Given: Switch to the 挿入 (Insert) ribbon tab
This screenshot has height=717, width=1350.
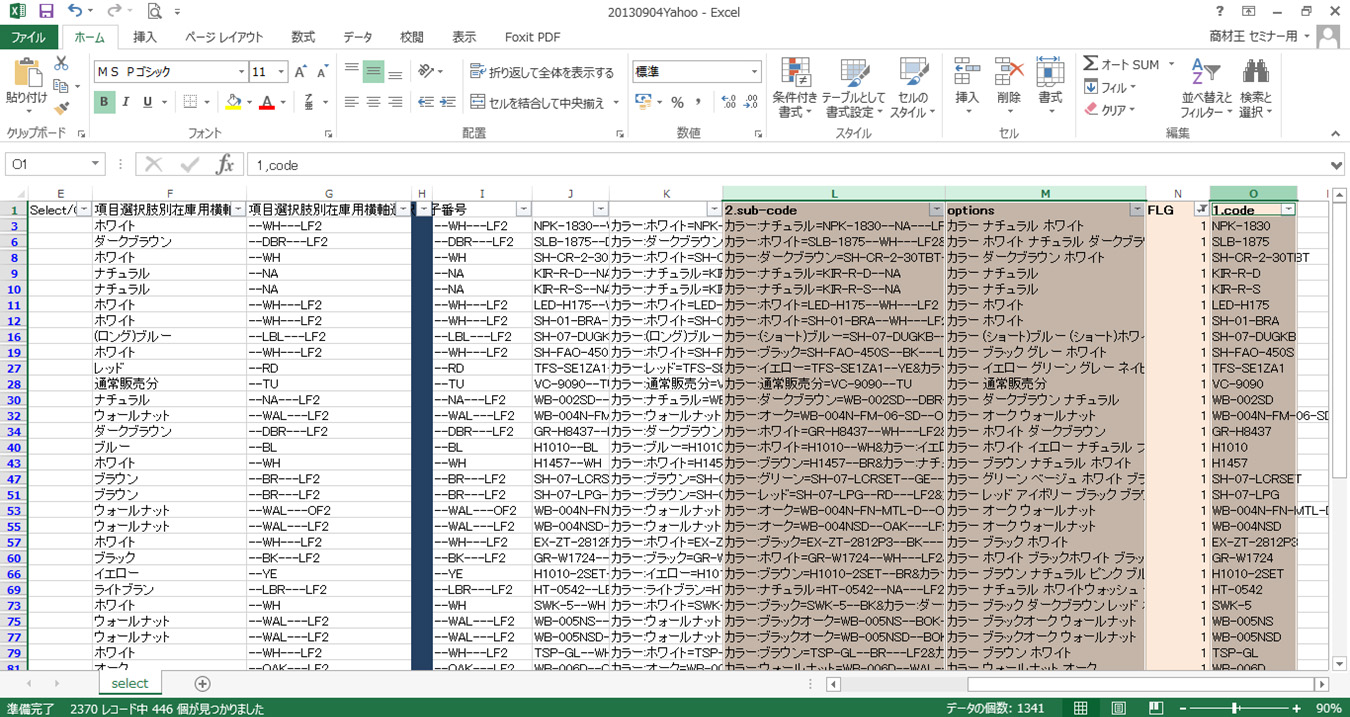Looking at the screenshot, I should click(x=145, y=37).
